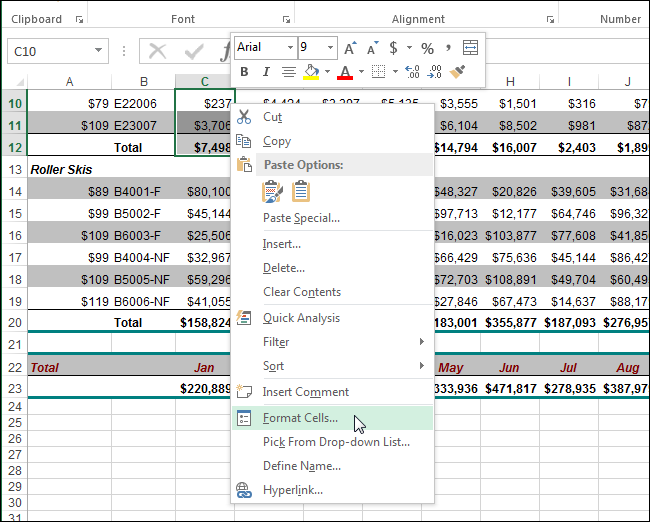This screenshot has width=650, height=522.
Task: Select Insert Comment in context menu
Action: click(305, 392)
